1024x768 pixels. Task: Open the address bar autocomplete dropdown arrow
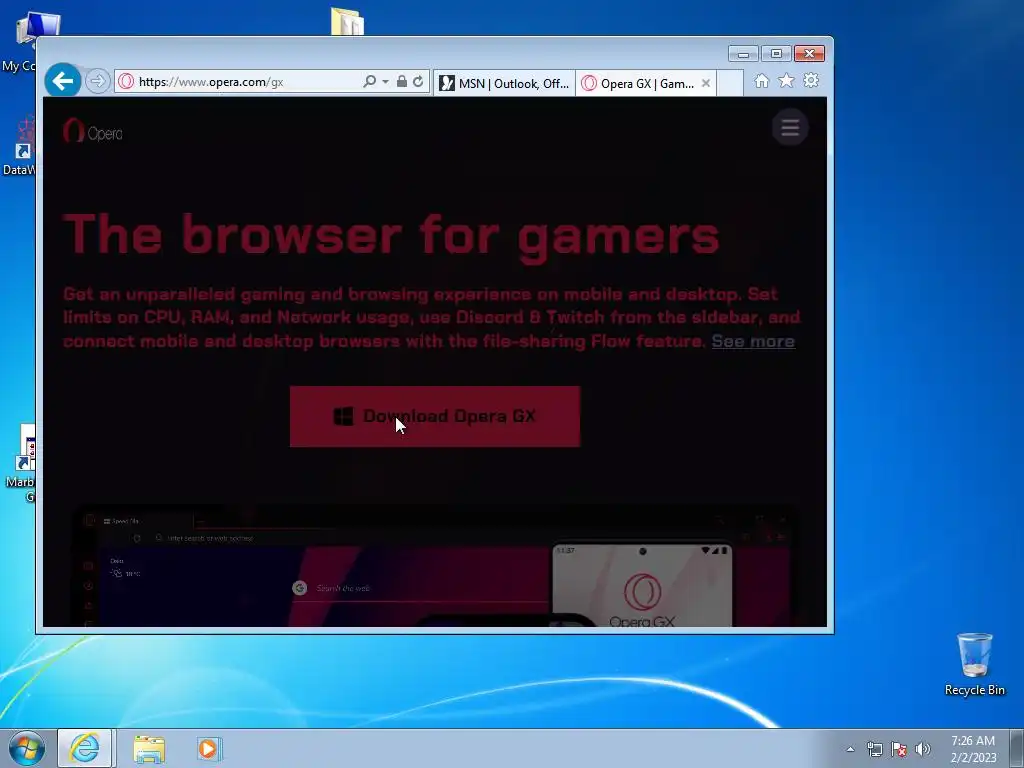click(385, 82)
